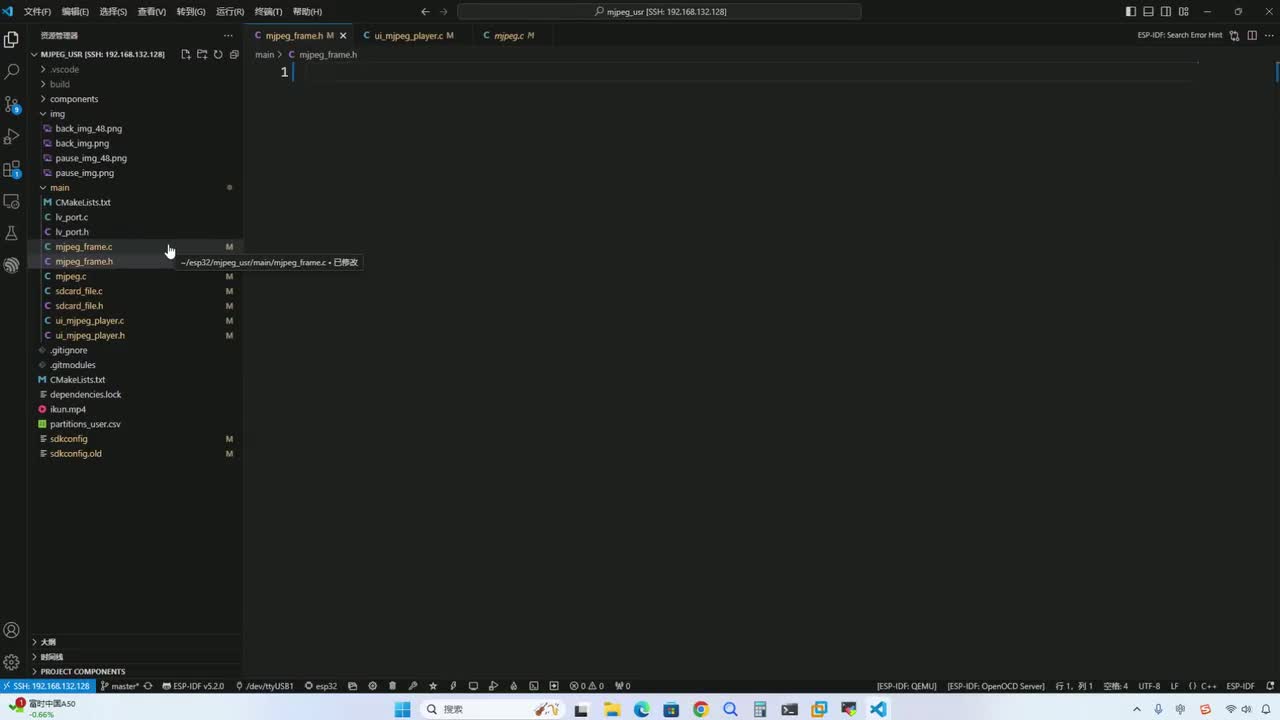Open the ESP-IDF SDK configuration gear

pyautogui.click(x=373, y=686)
